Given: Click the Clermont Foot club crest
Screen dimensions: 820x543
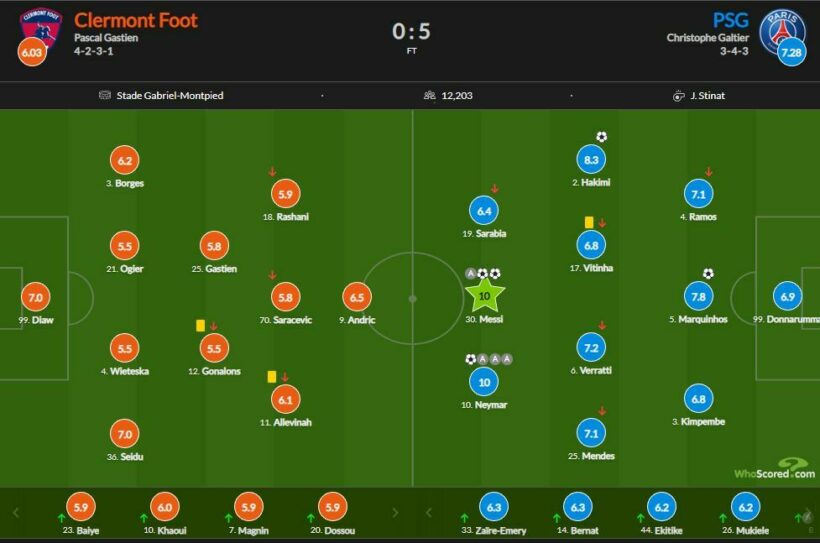Looking at the screenshot, I should pos(41,27).
